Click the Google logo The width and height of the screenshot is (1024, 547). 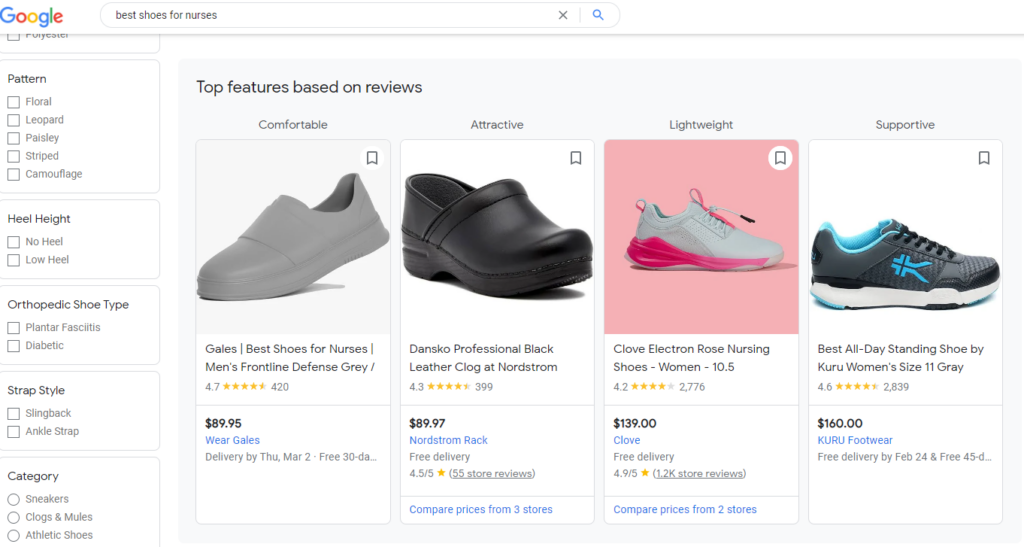pos(31,16)
